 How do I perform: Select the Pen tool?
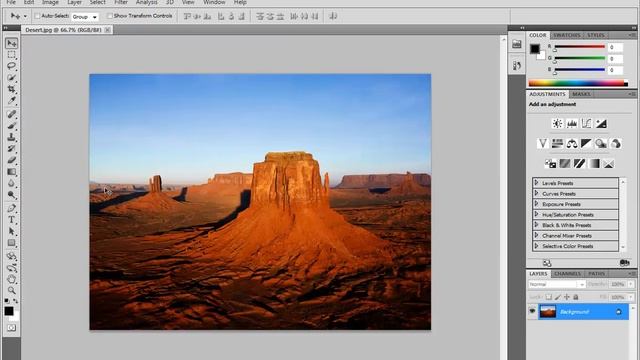(x=11, y=209)
